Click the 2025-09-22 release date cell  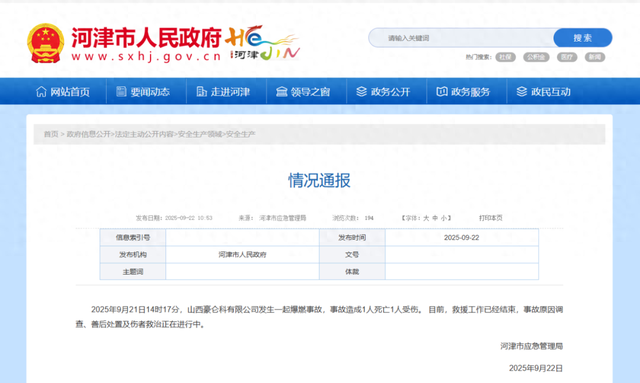[x=462, y=238]
